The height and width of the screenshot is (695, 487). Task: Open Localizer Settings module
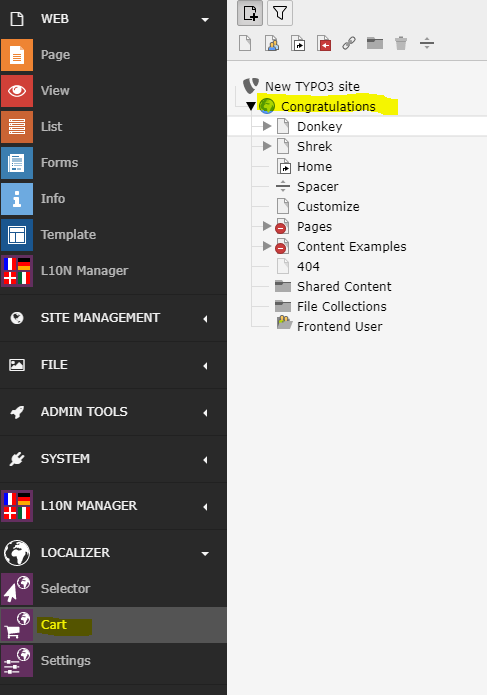[113, 661]
